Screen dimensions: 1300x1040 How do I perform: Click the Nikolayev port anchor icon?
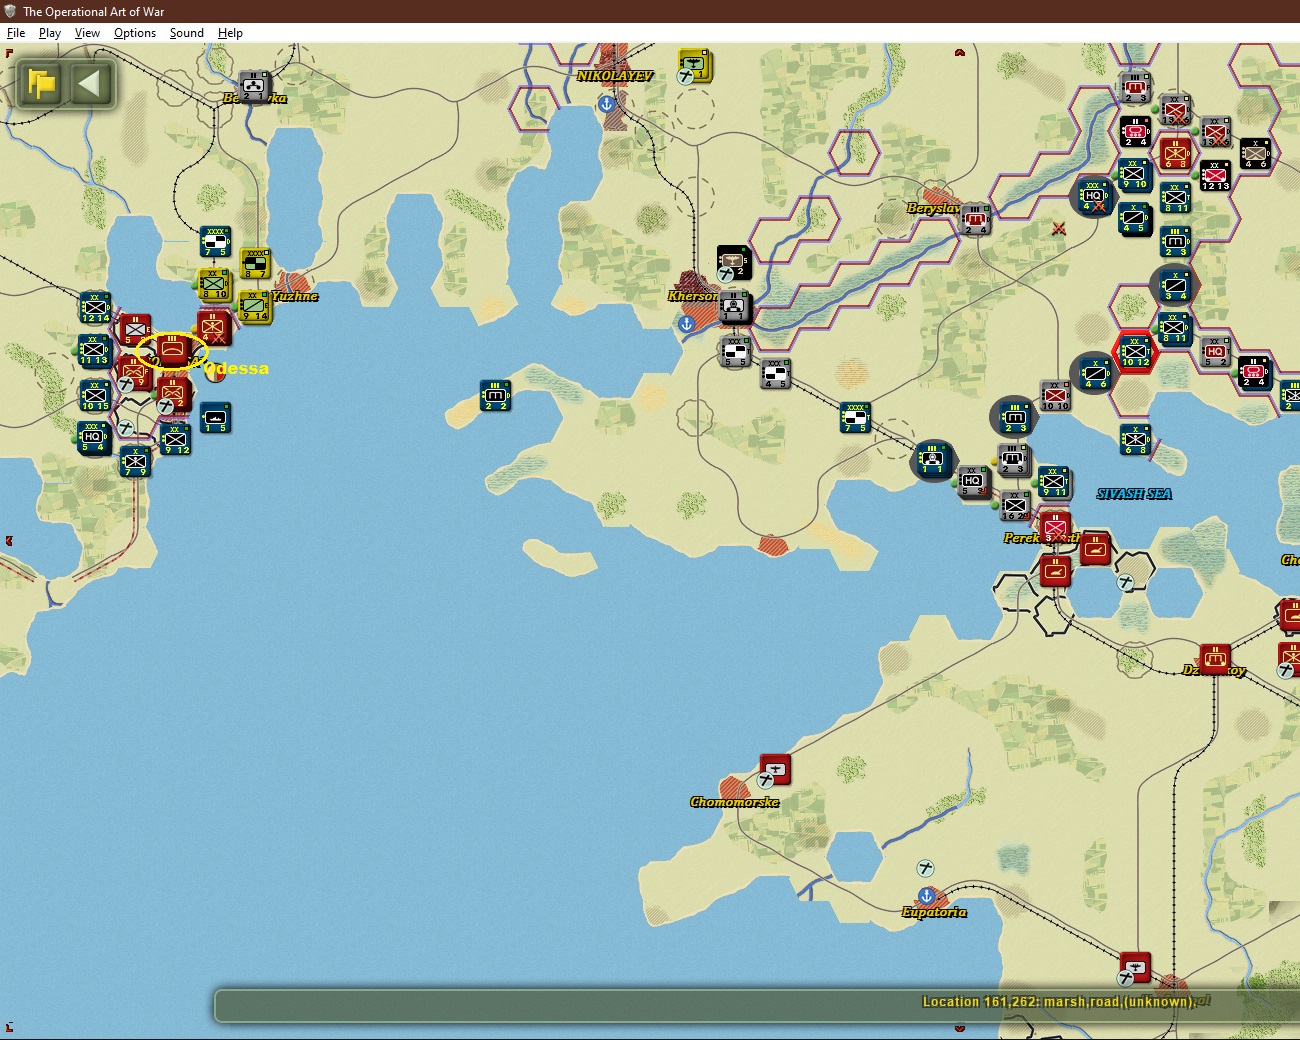click(x=606, y=103)
